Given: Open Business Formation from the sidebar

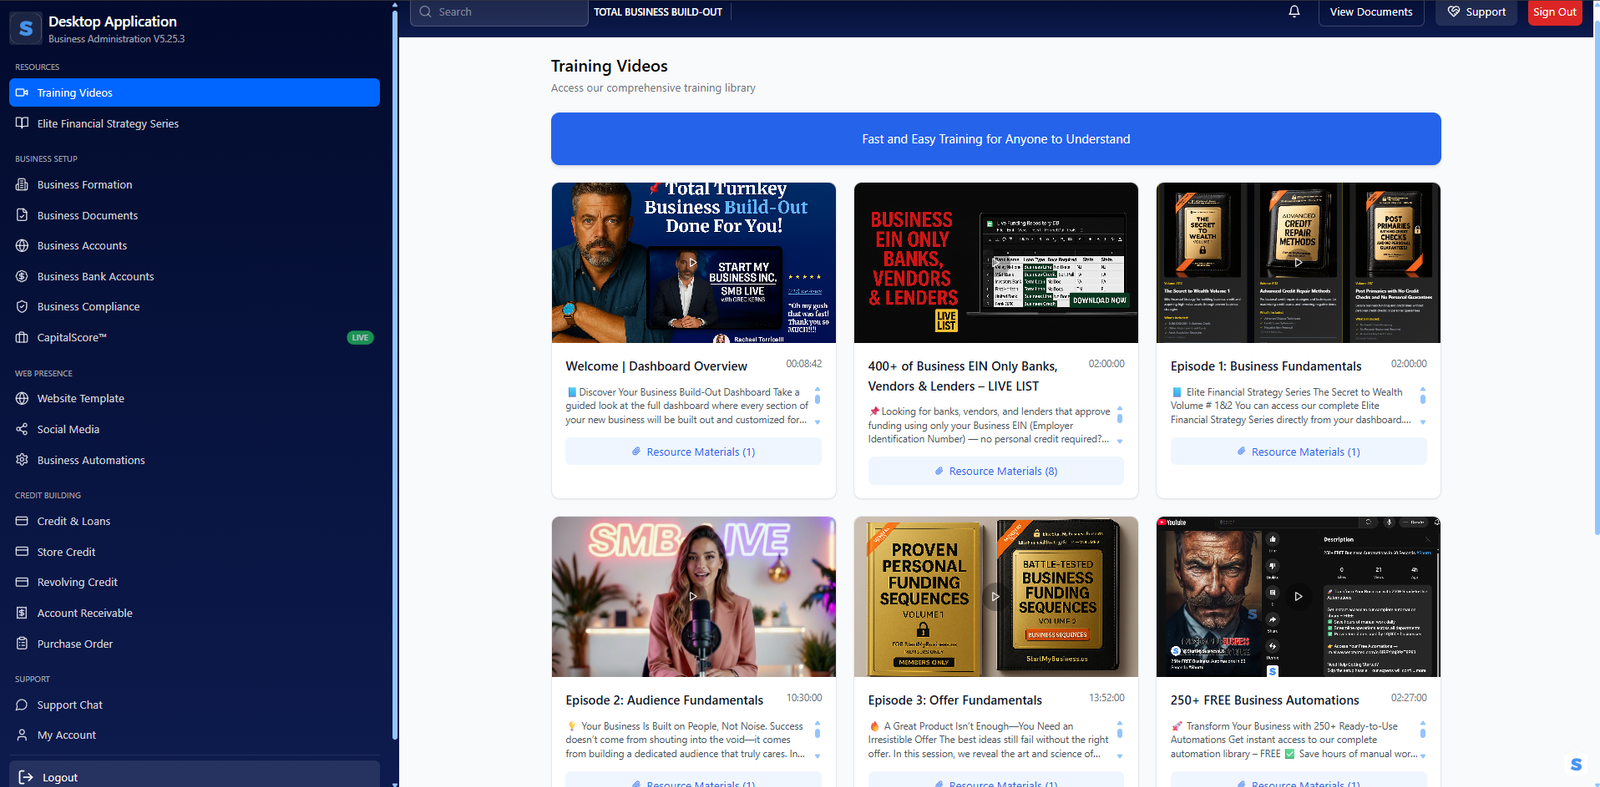Looking at the screenshot, I should coord(85,185).
